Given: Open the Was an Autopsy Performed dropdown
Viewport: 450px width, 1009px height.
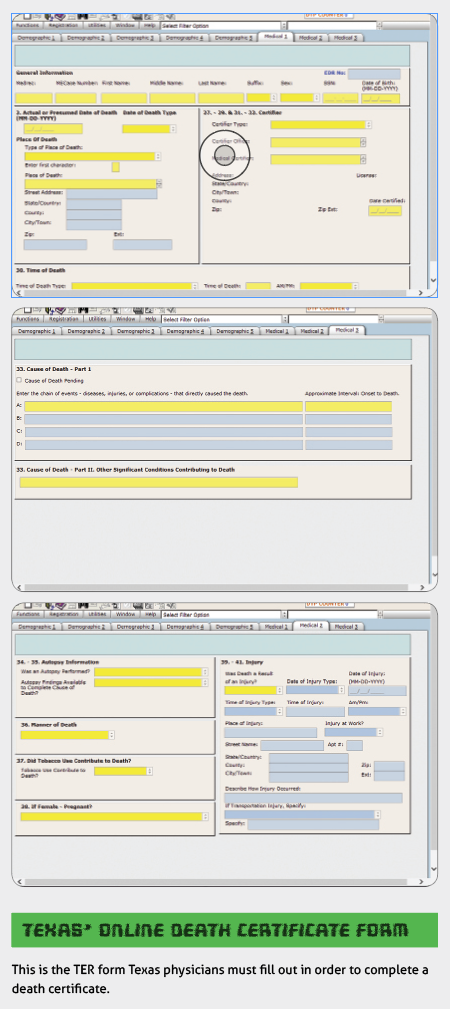Looking at the screenshot, I should [151, 672].
